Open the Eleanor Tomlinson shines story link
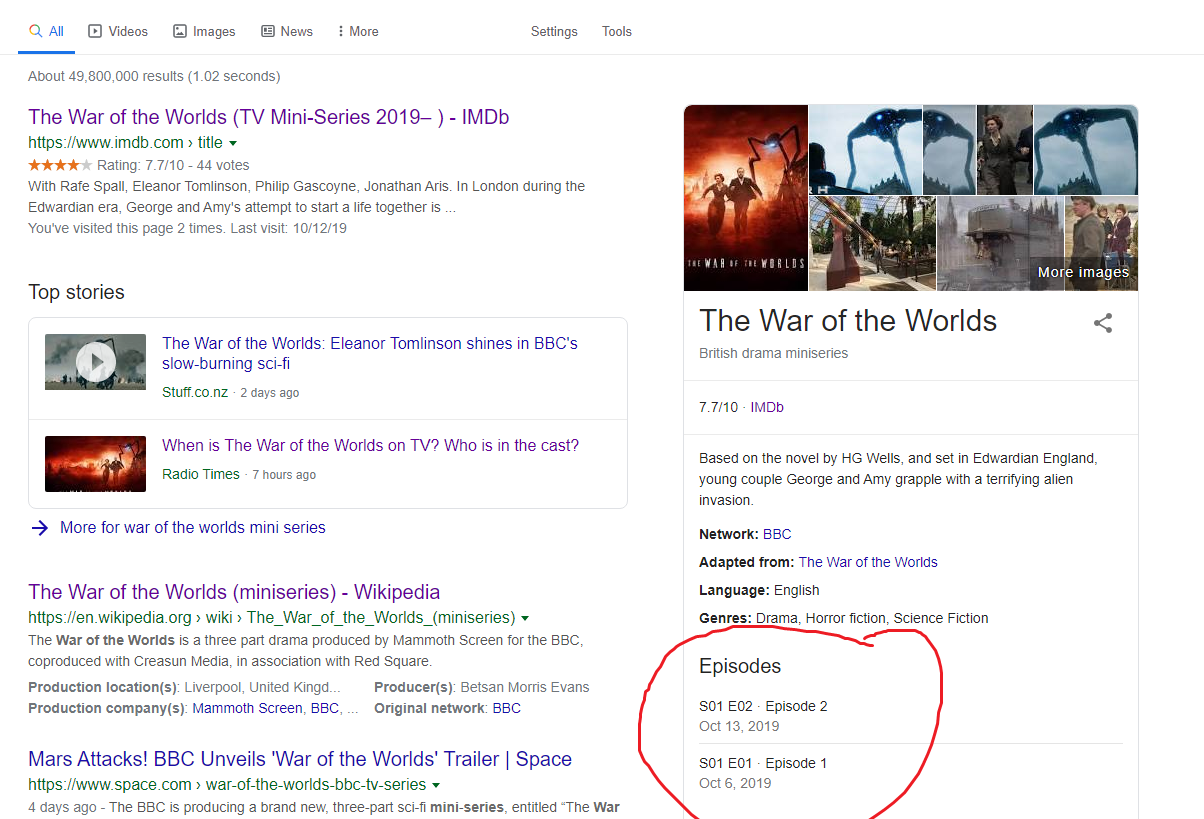1204x819 pixels. pos(370,353)
